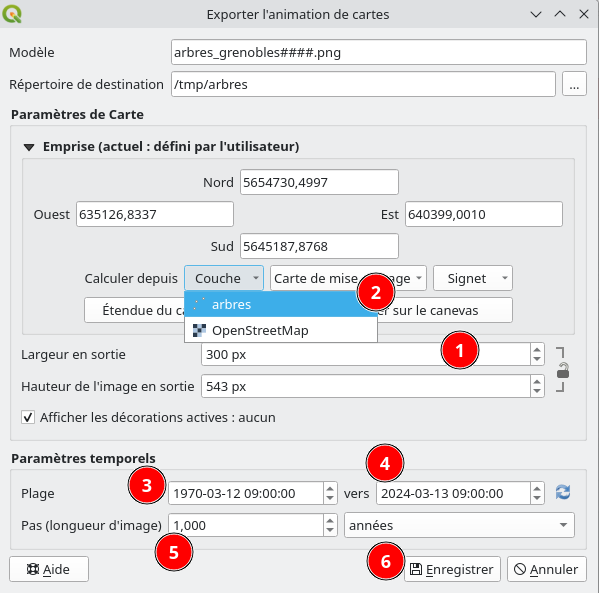Click the aspect ratio lock icon
The height and width of the screenshot is (593, 599).
click(563, 371)
